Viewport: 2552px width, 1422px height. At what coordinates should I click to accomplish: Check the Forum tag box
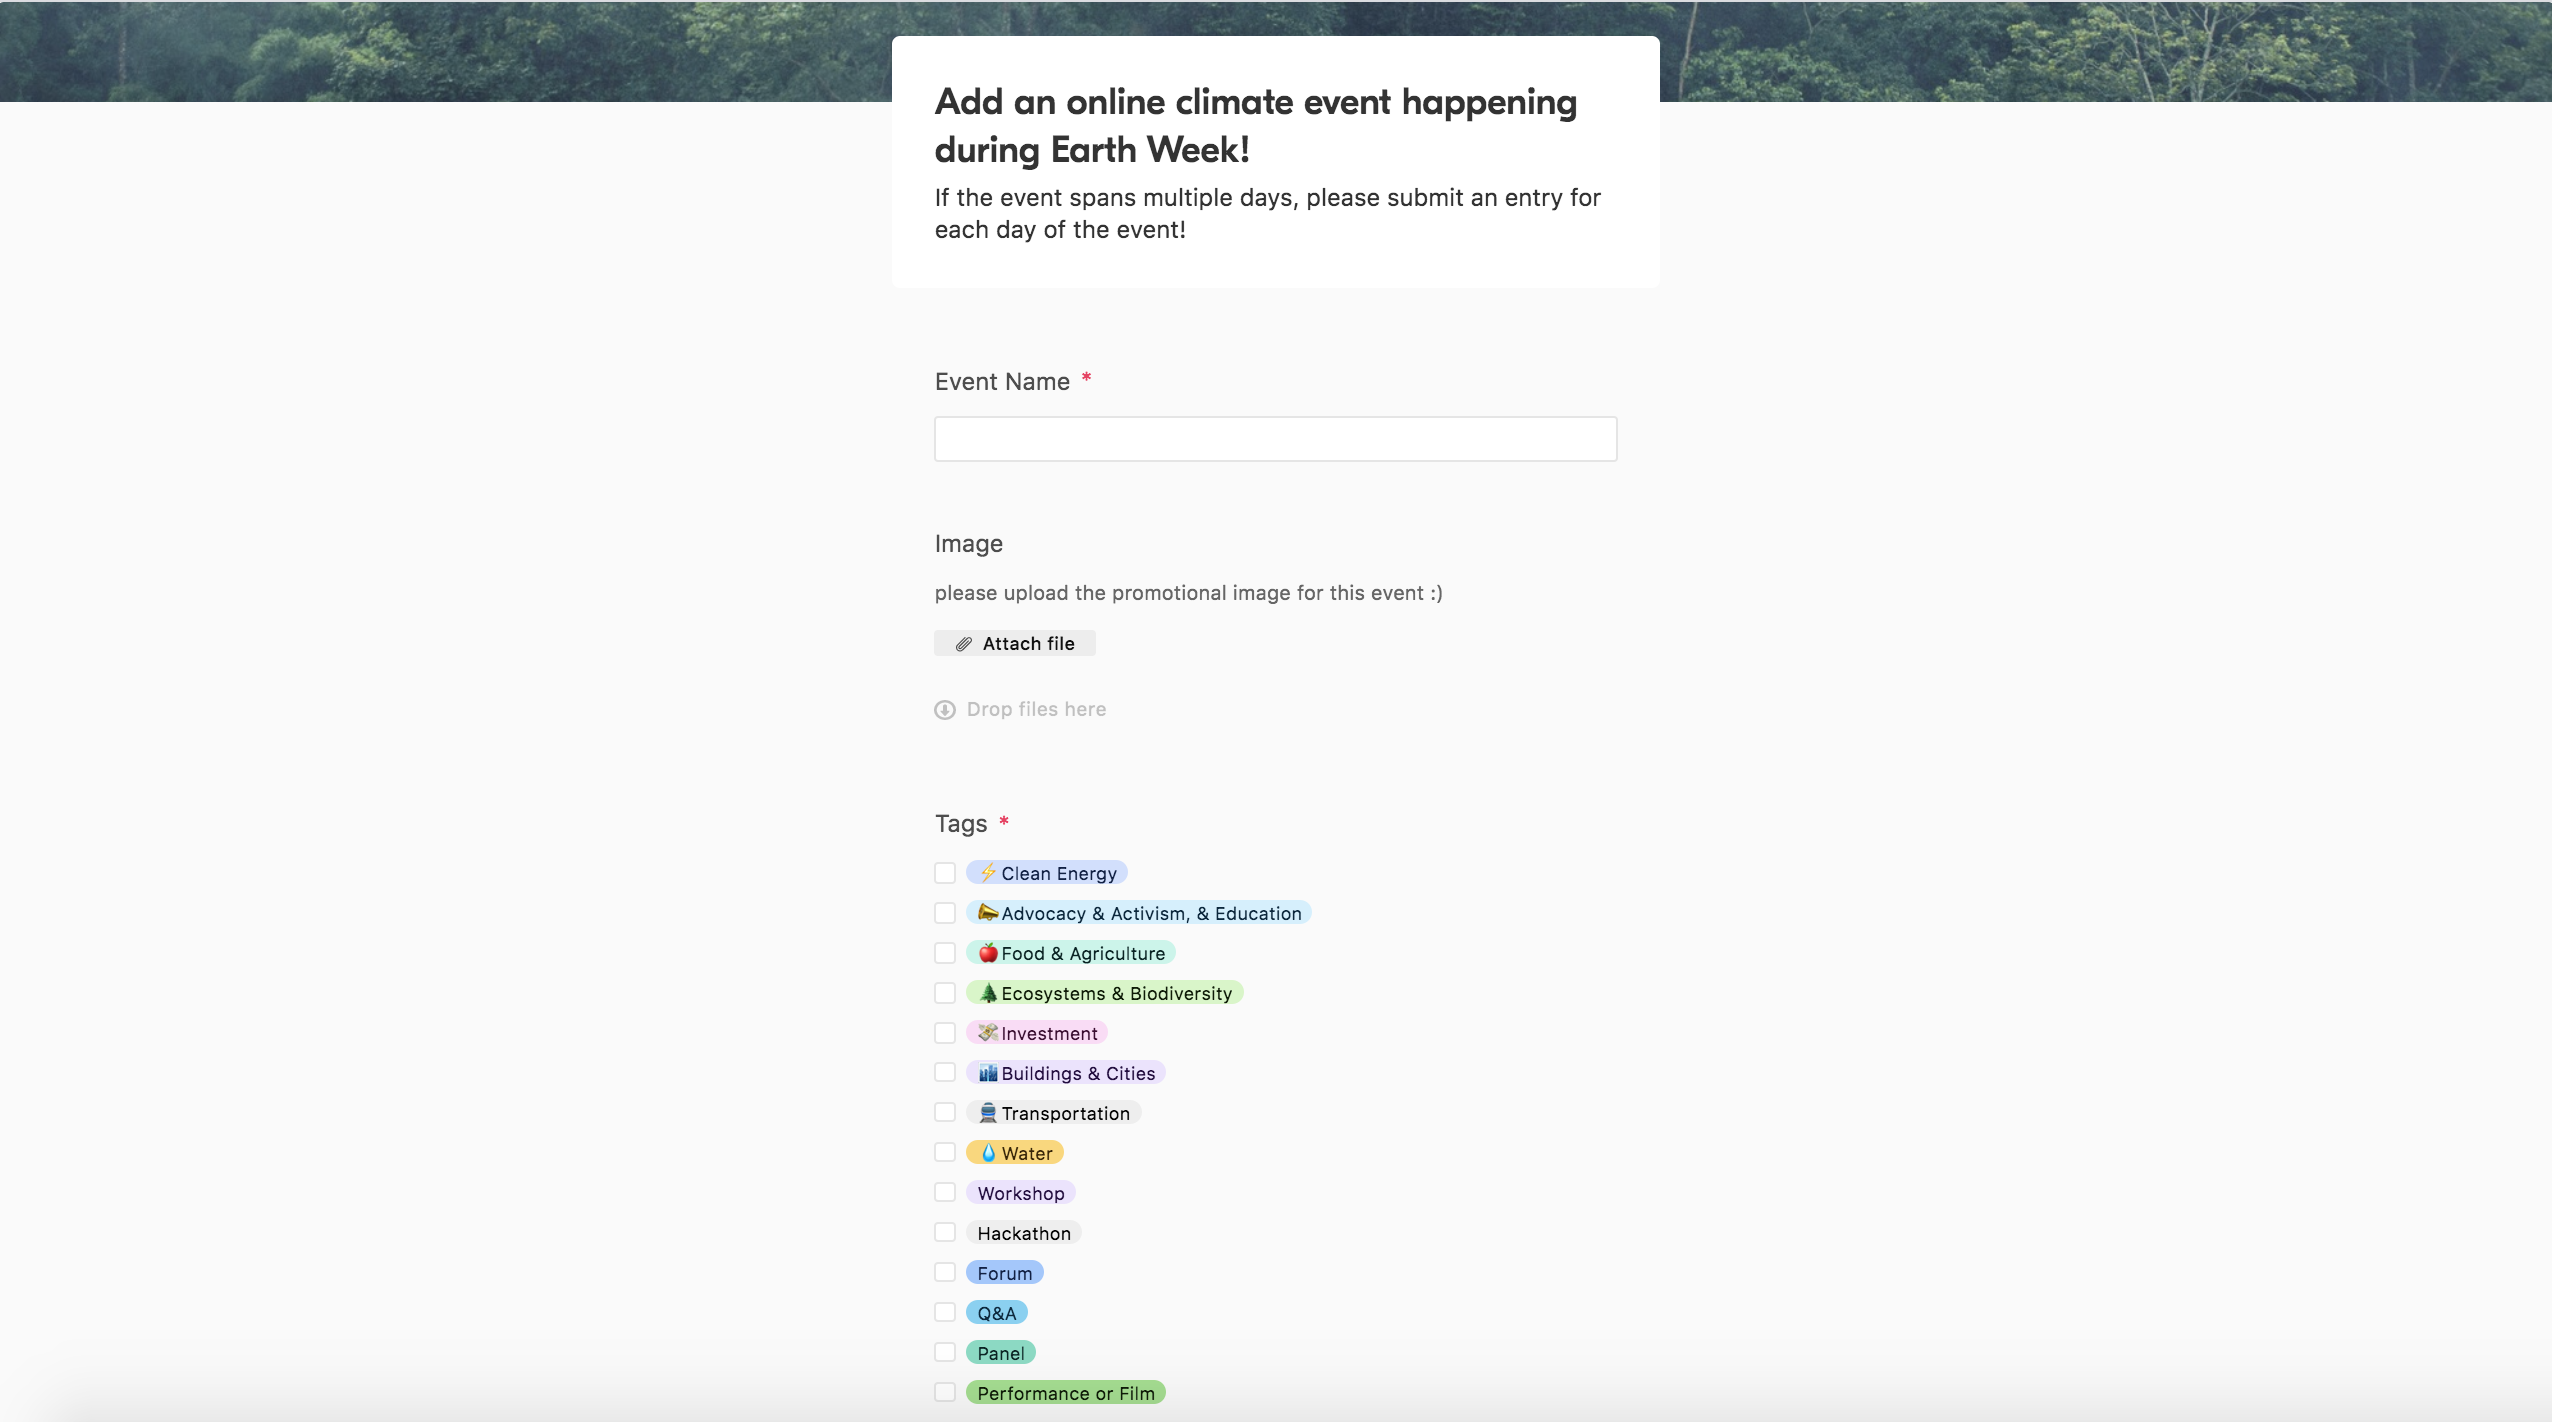tap(945, 1272)
